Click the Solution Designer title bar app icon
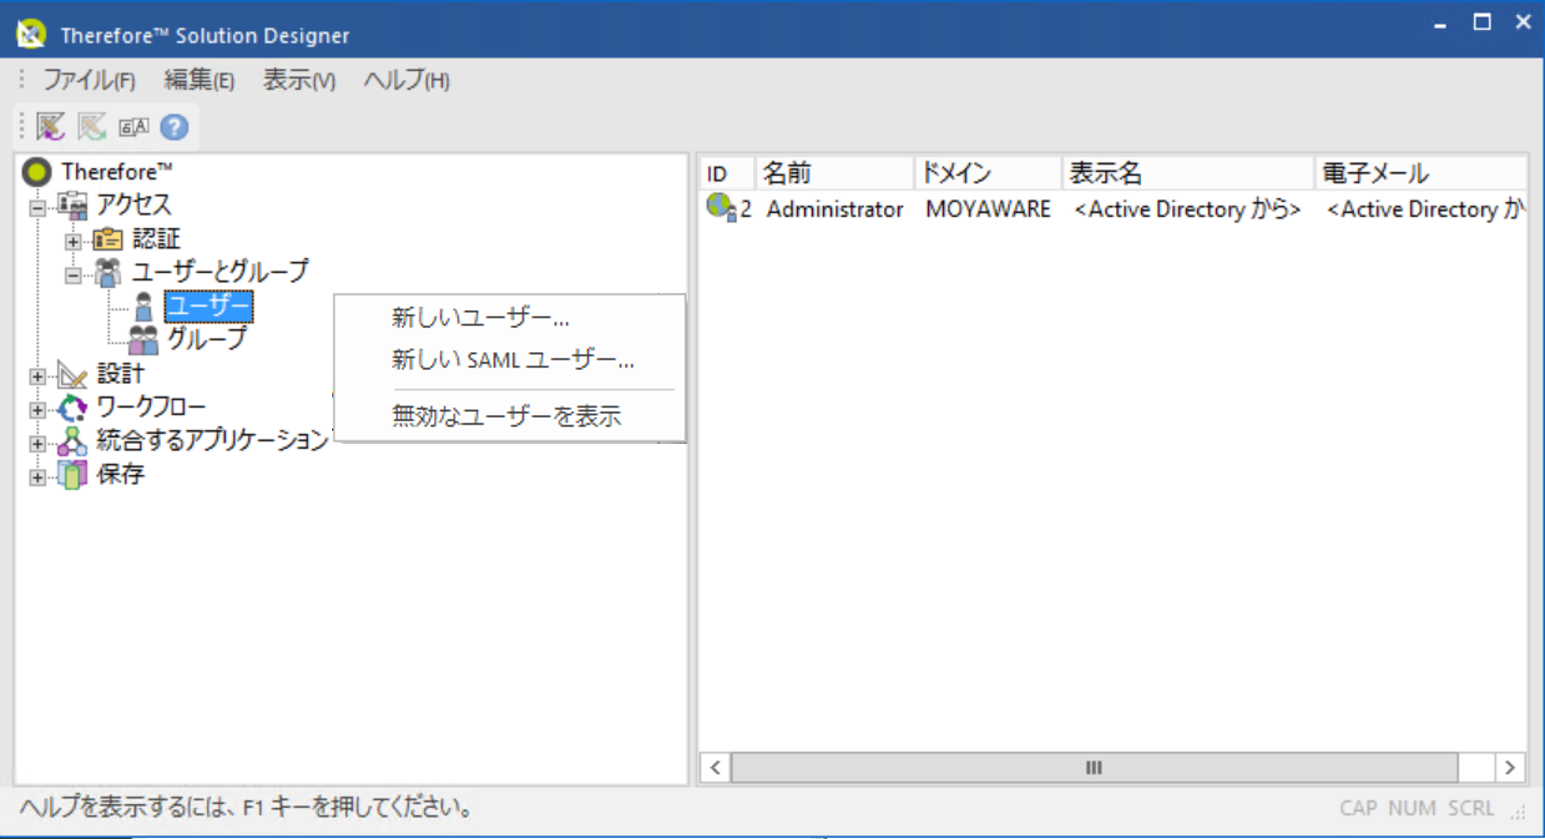1545x839 pixels. click(x=31, y=34)
